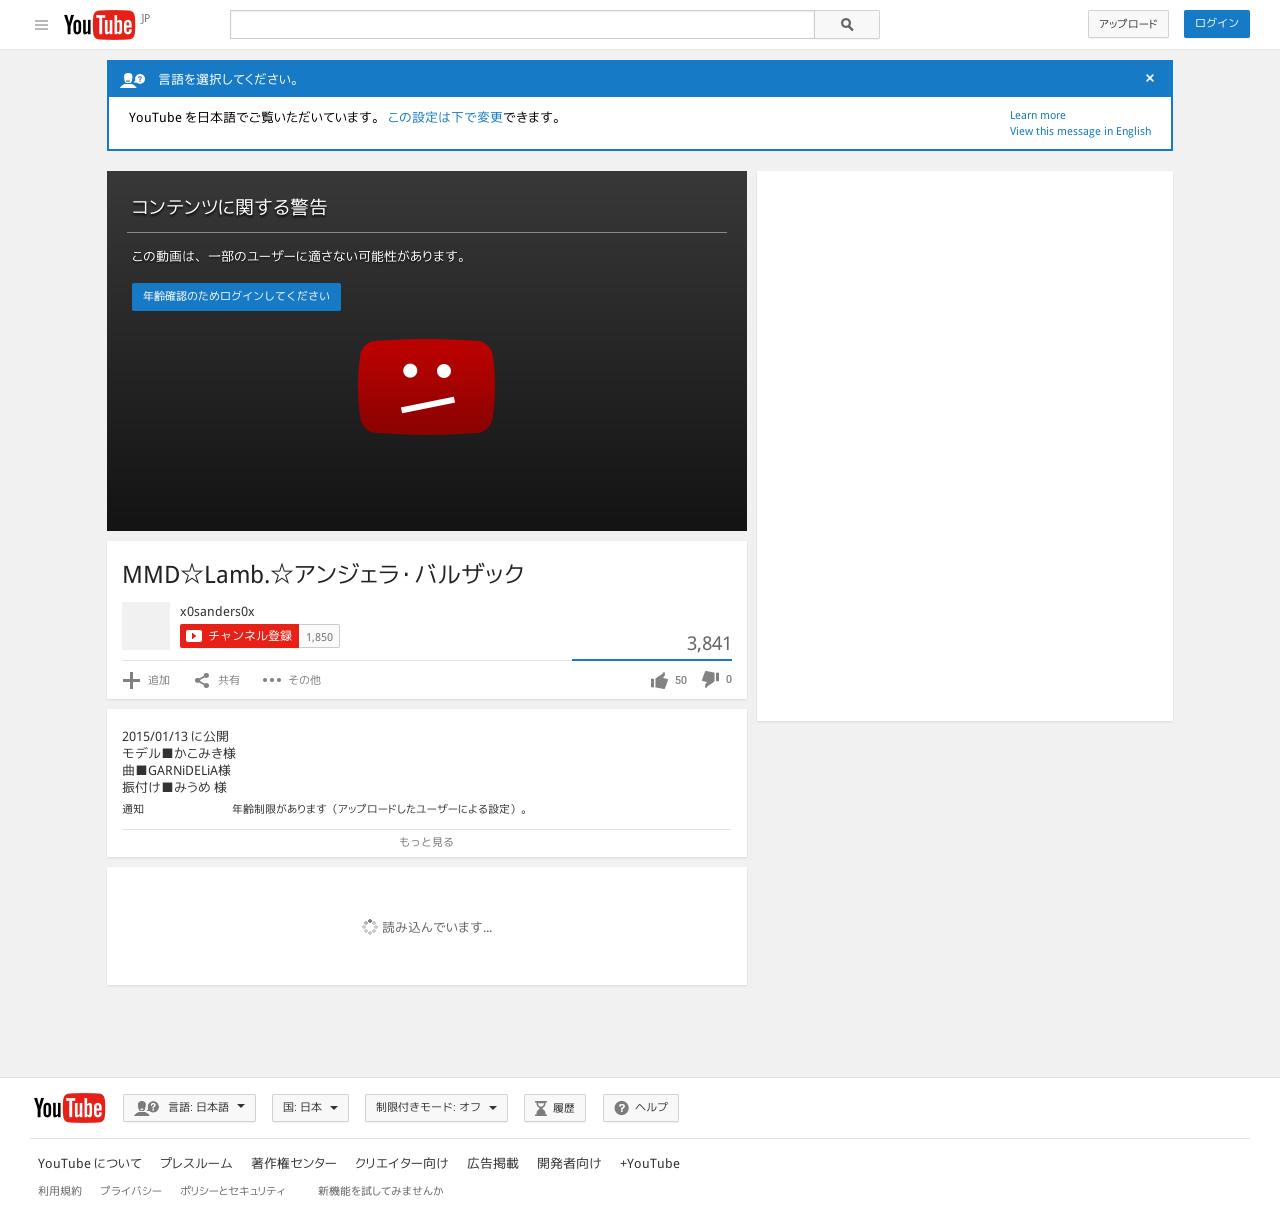Open 制限付きモード: オフ dropdown
1280x1218 pixels.
coord(436,1108)
